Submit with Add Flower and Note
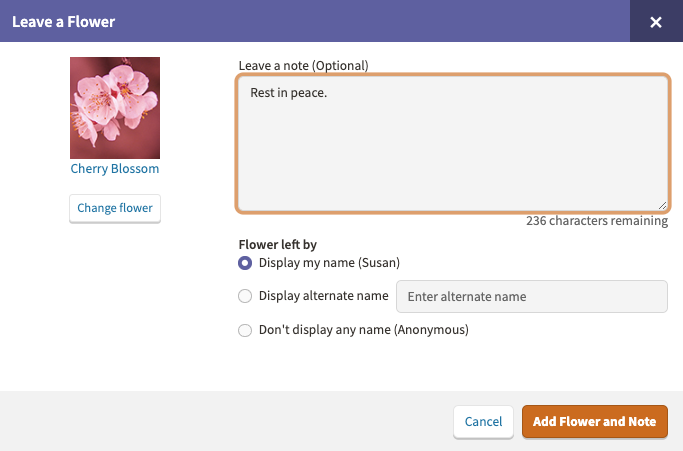The width and height of the screenshot is (683, 451). 595,421
